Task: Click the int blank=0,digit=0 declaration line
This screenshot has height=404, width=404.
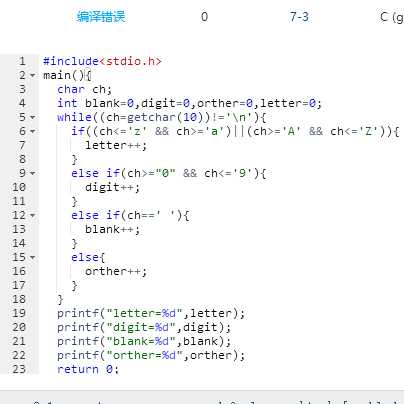Action: (x=190, y=103)
